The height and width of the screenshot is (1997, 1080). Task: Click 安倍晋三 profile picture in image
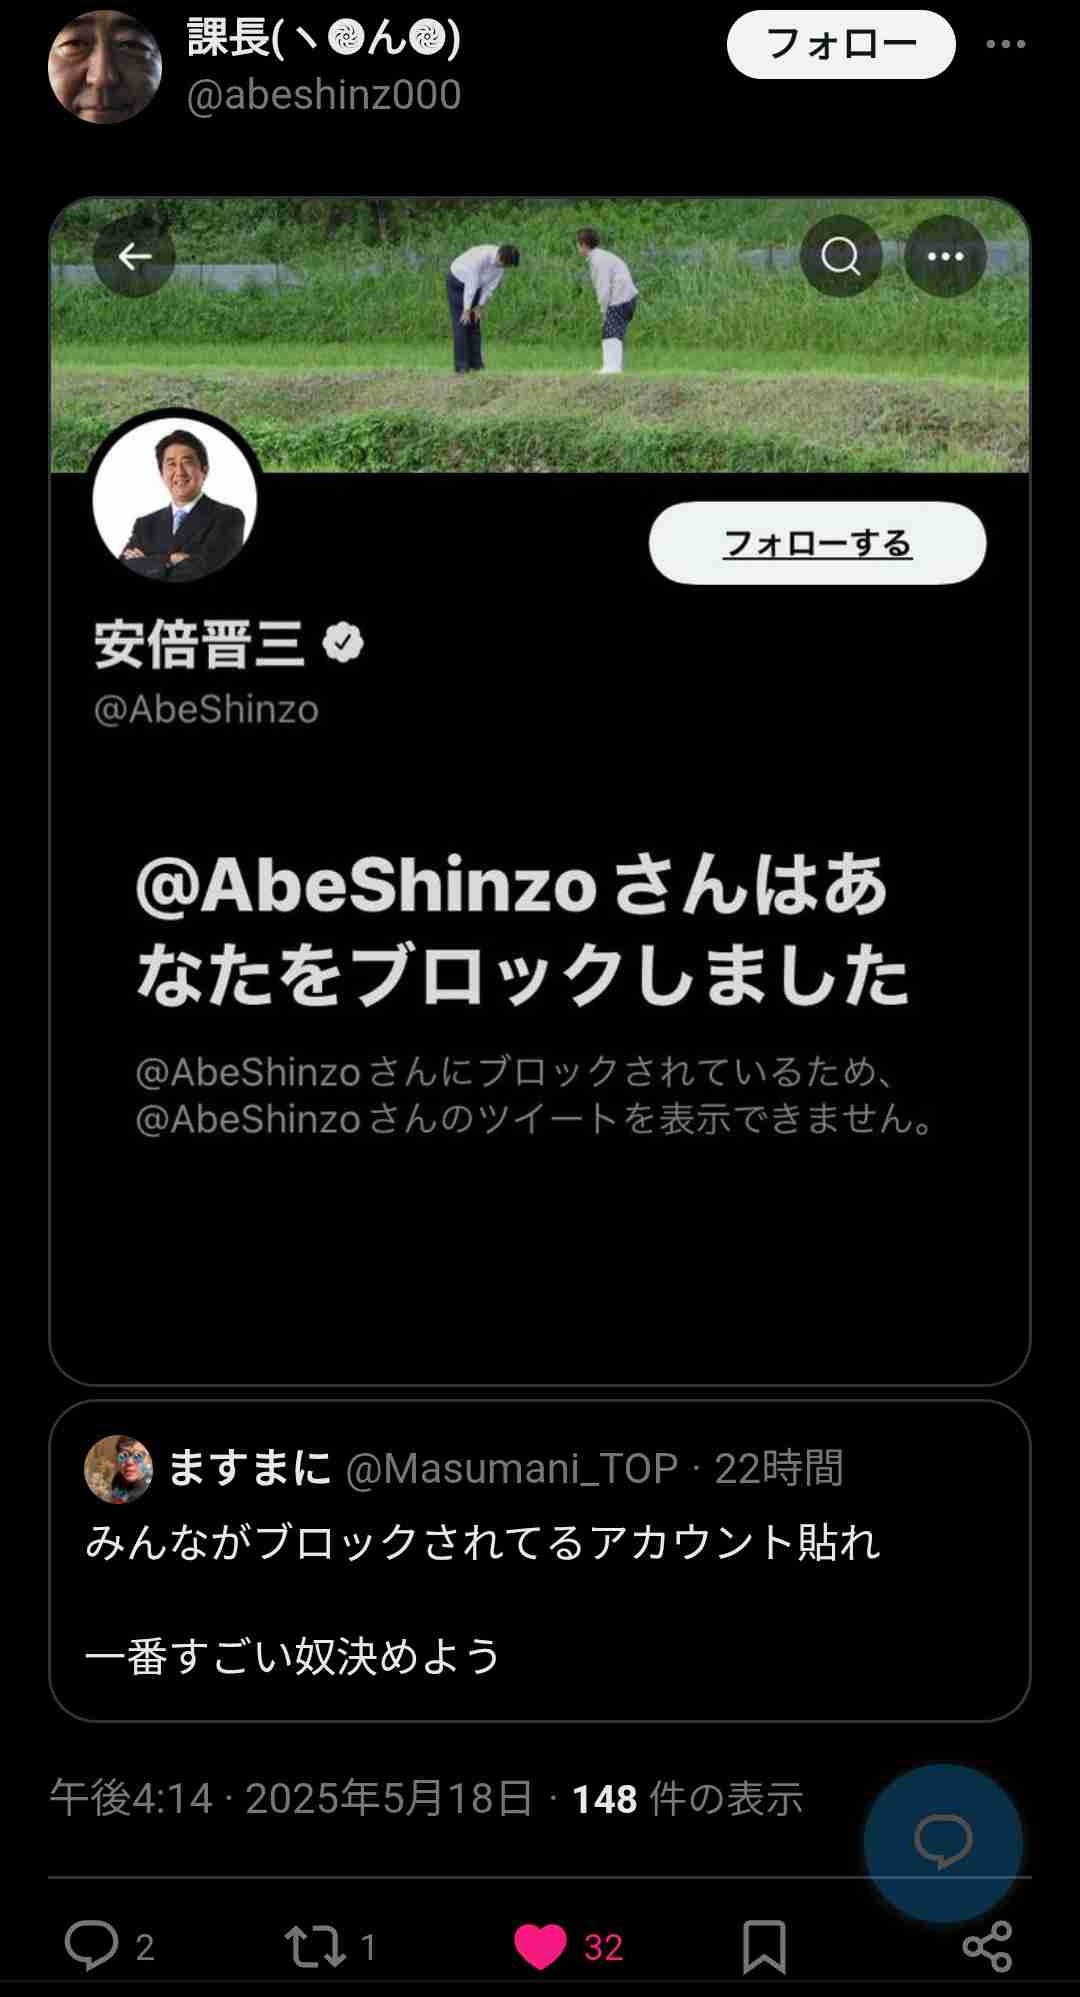175,499
